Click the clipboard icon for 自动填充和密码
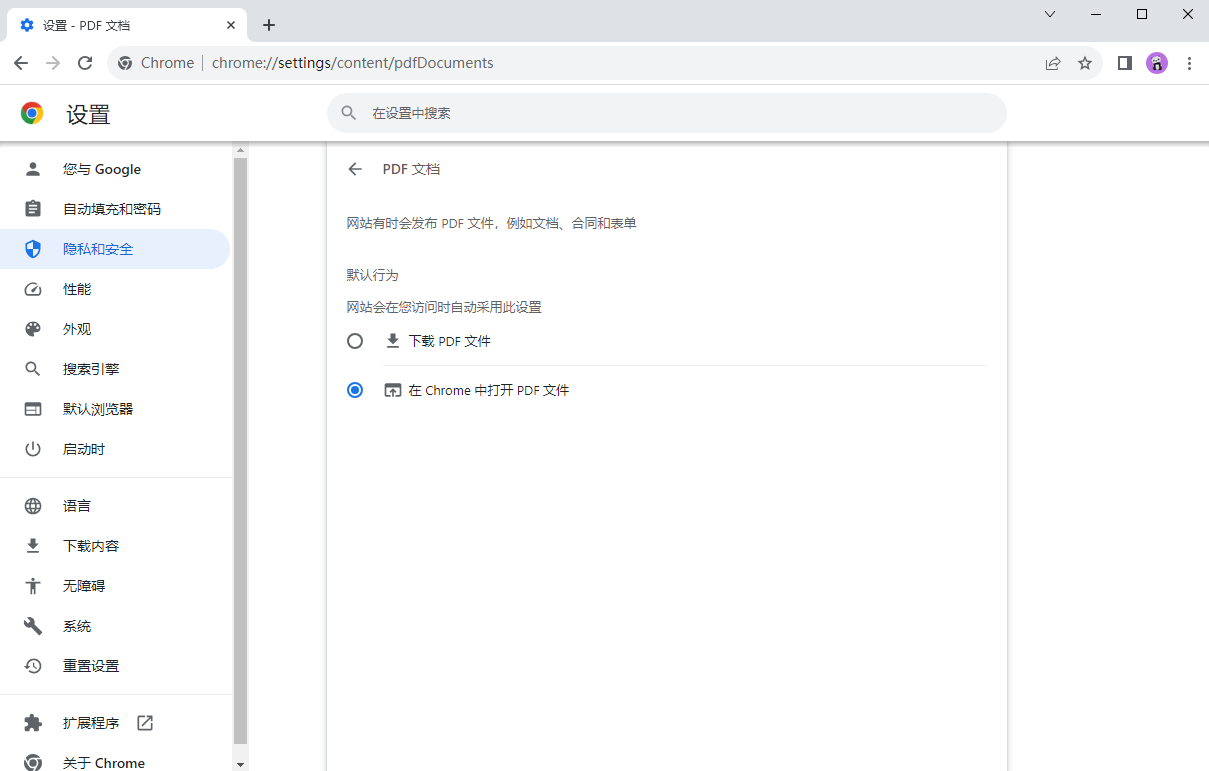This screenshot has height=771, width=1209. click(33, 209)
